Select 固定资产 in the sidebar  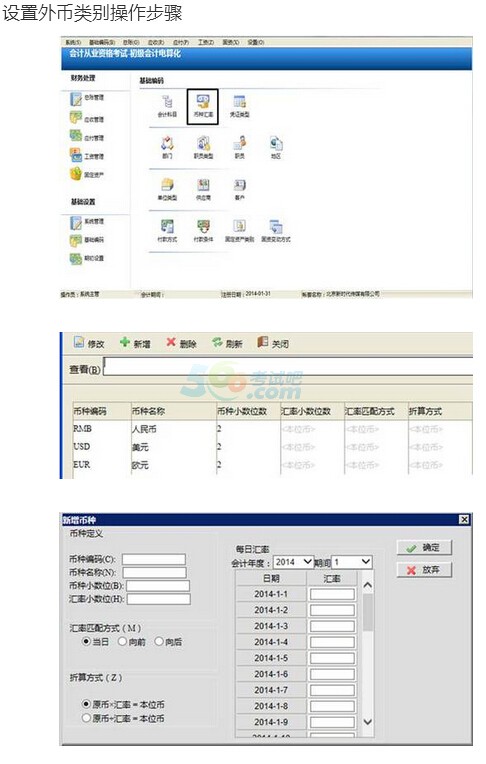pyautogui.click(x=87, y=174)
